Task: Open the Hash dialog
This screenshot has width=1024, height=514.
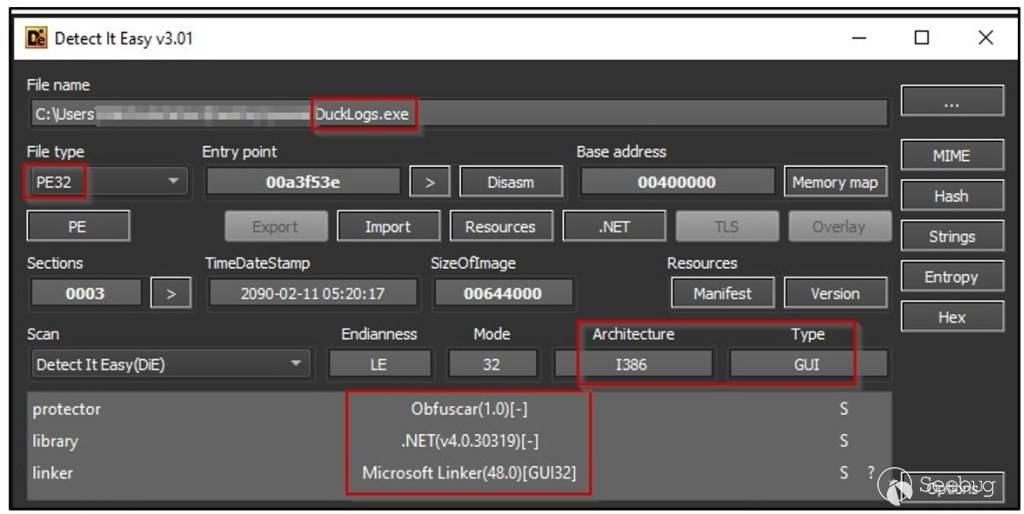Action: [952, 196]
